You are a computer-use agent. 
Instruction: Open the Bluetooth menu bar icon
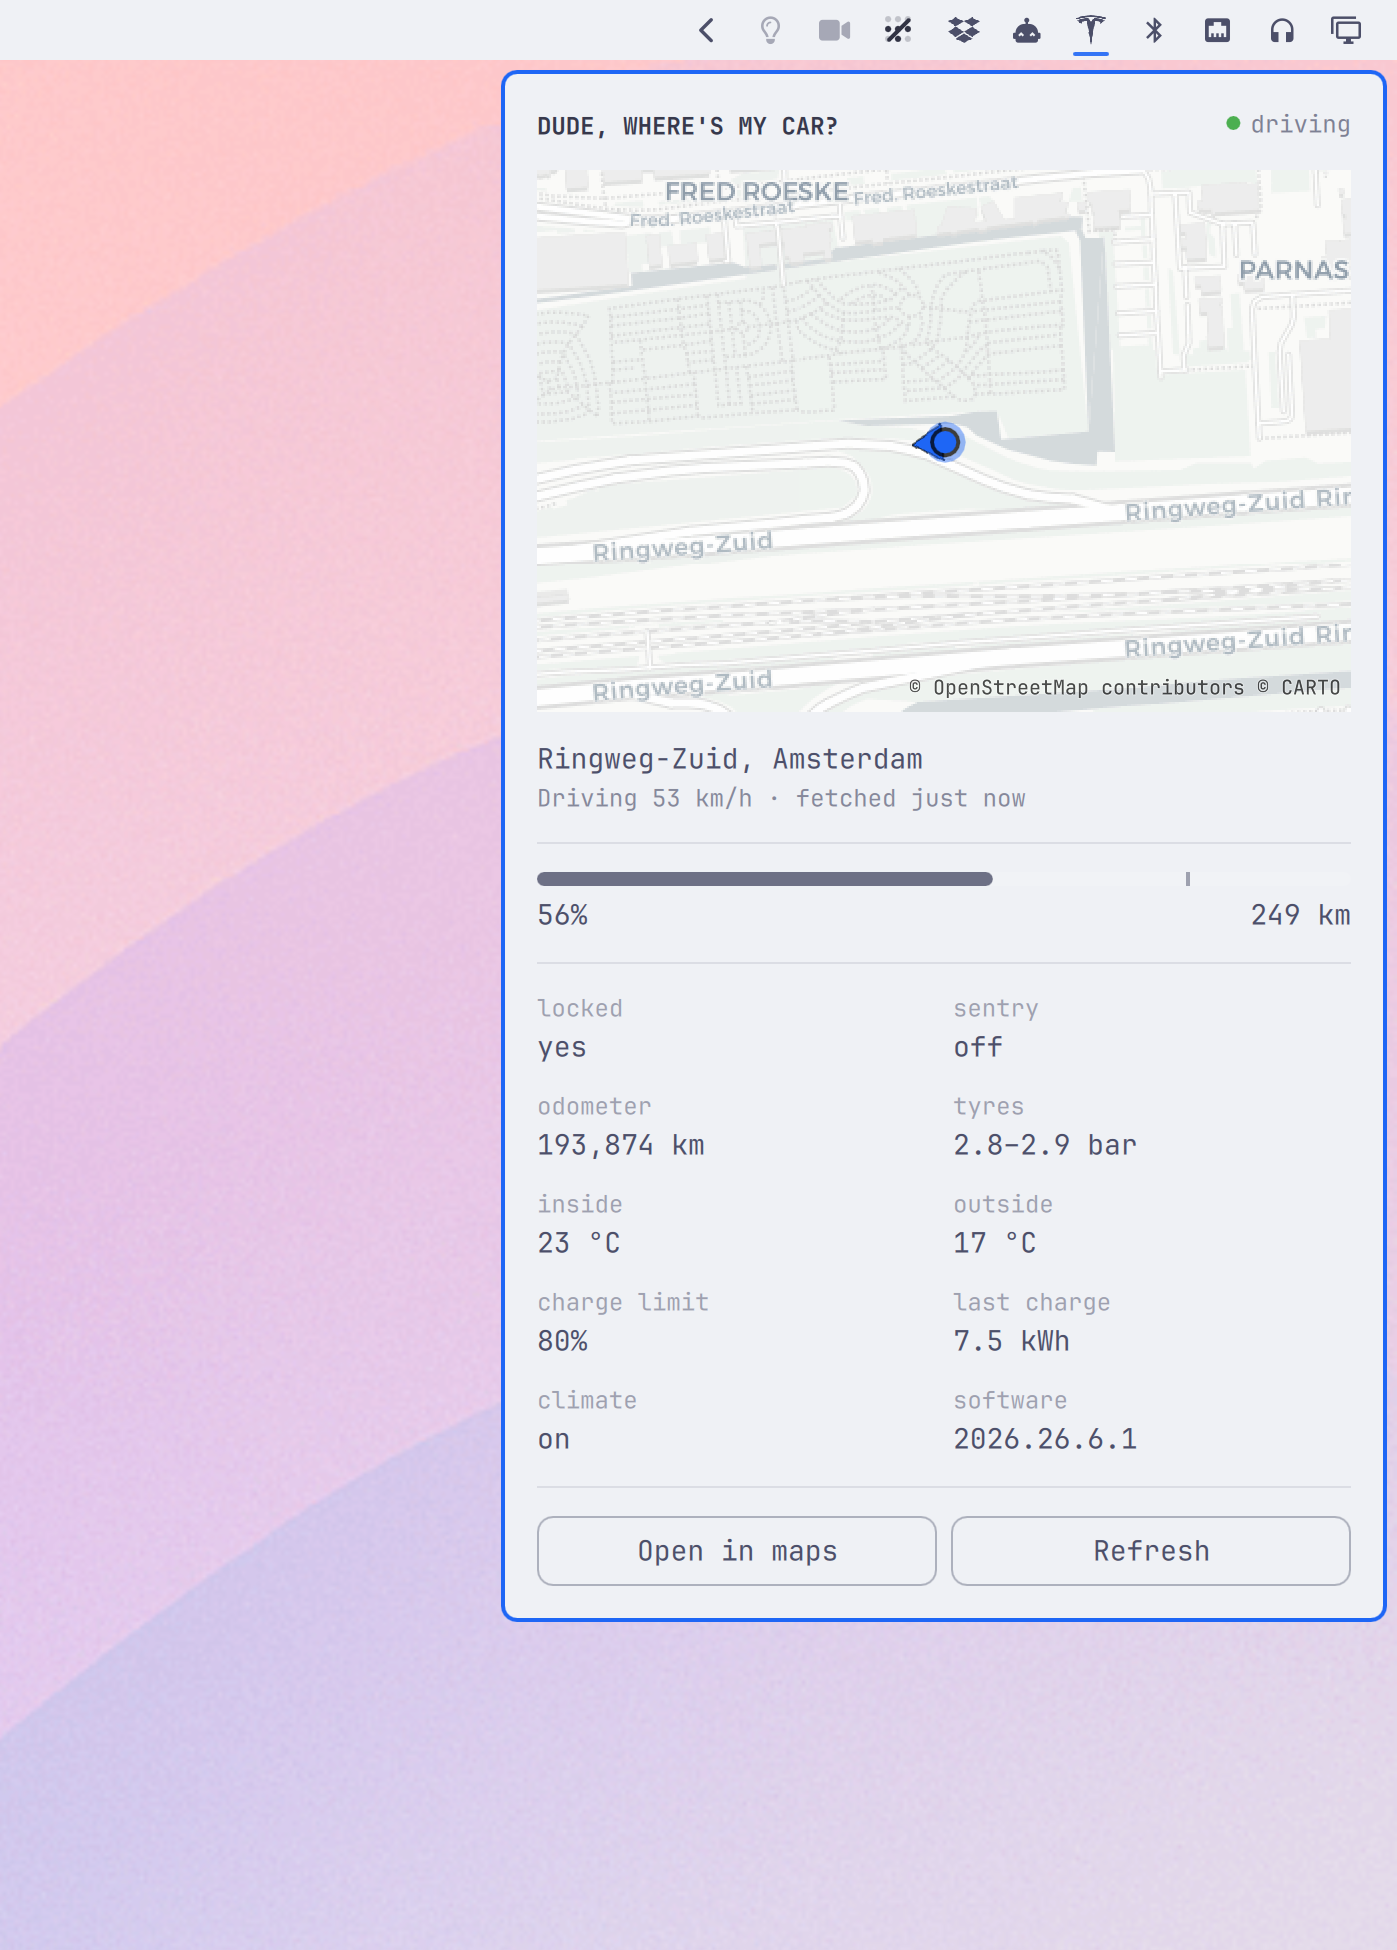tap(1154, 31)
